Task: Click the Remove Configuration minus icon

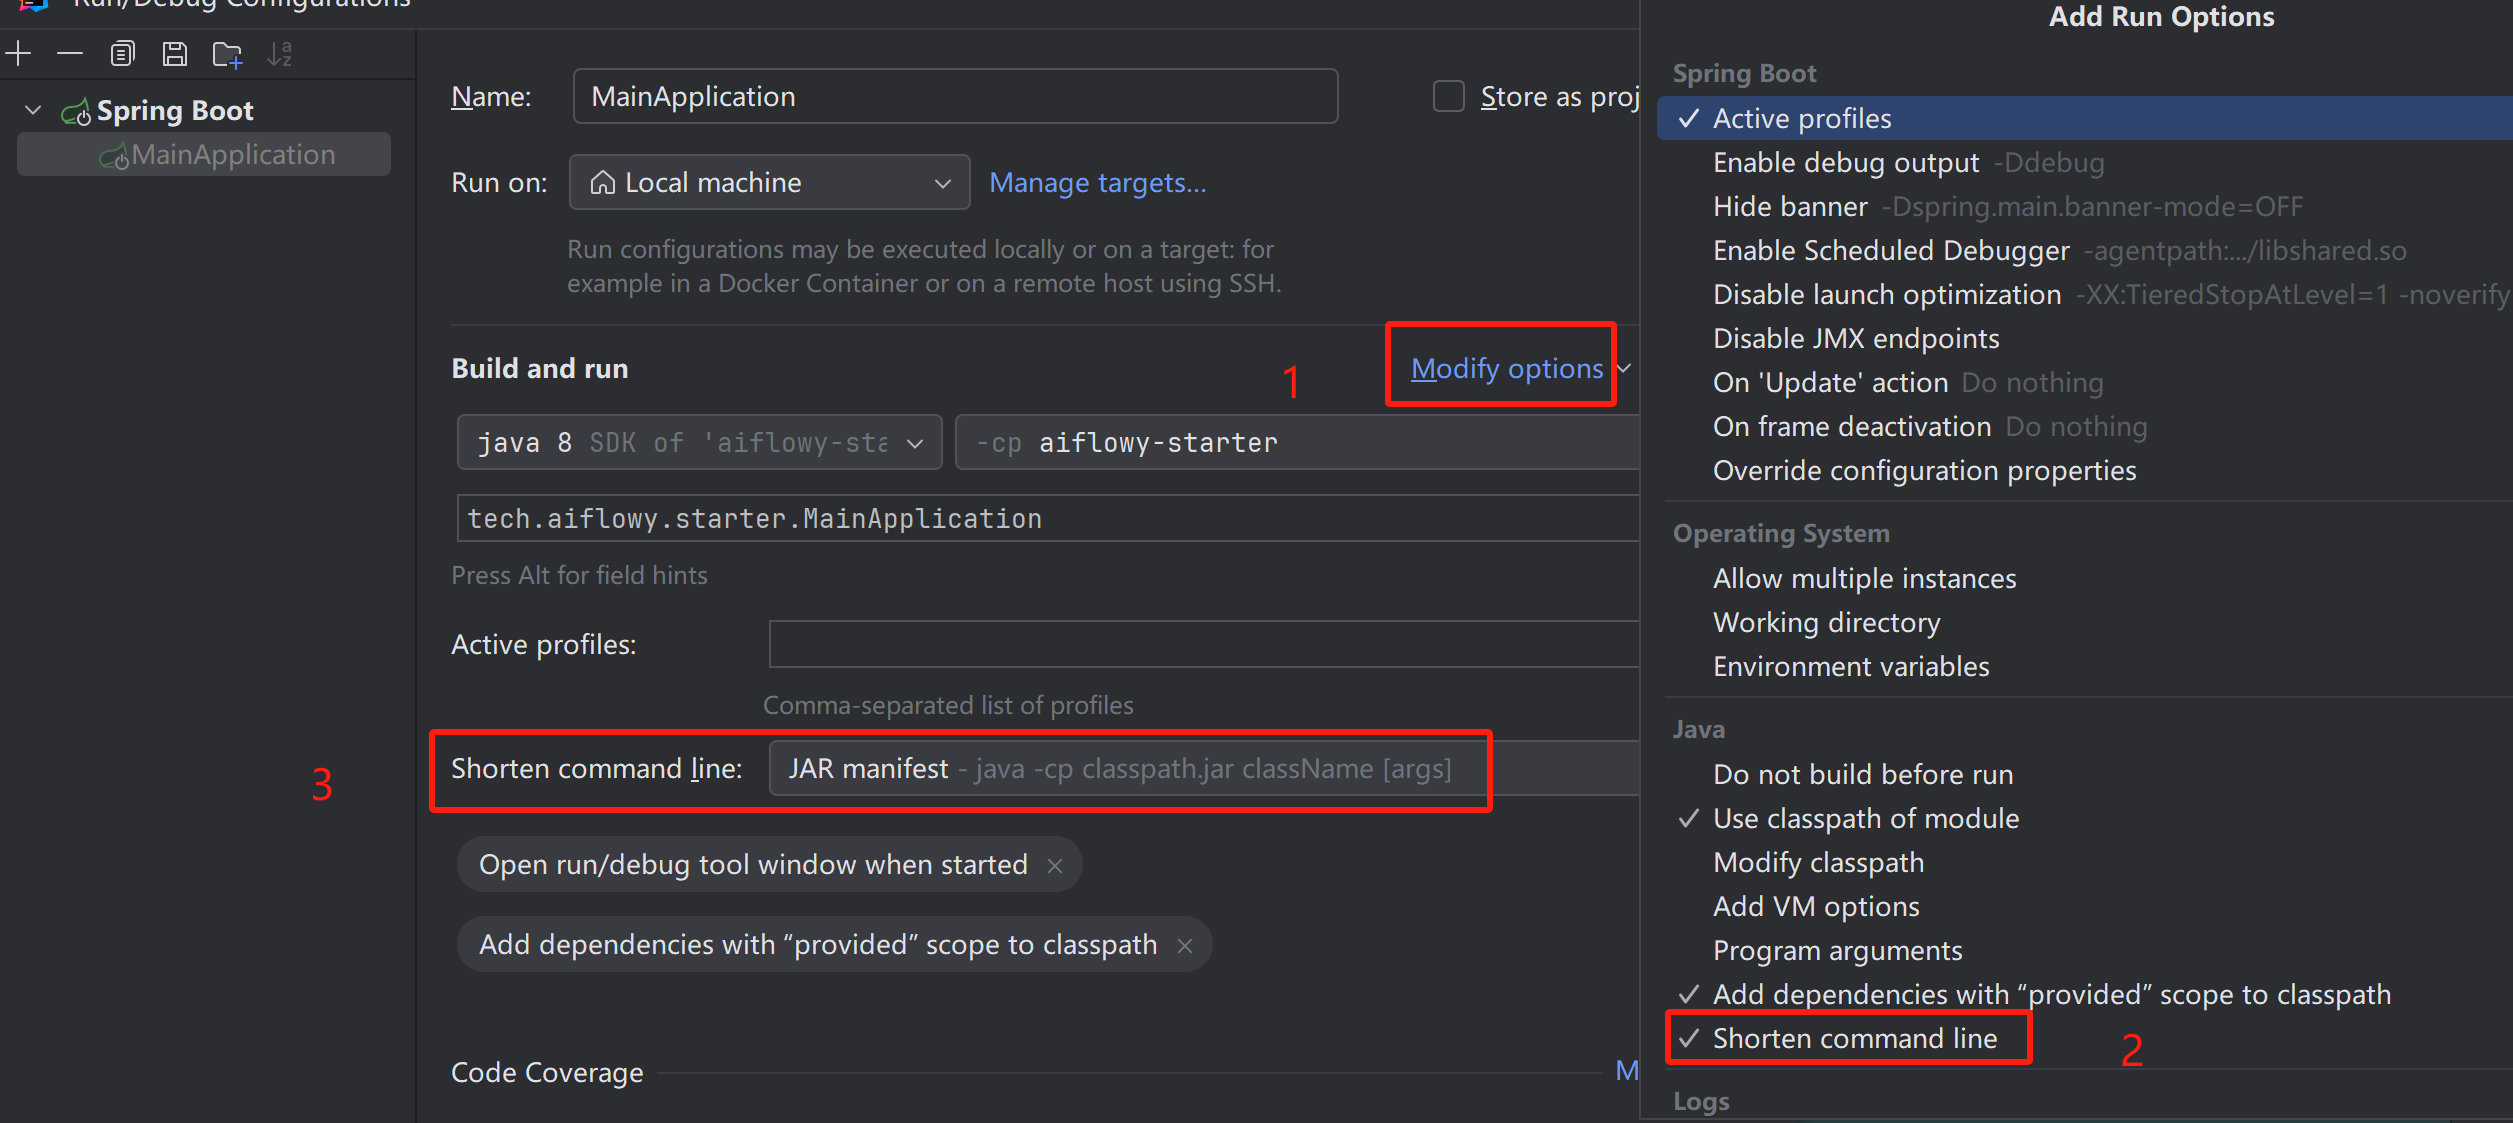Action: click(x=70, y=54)
